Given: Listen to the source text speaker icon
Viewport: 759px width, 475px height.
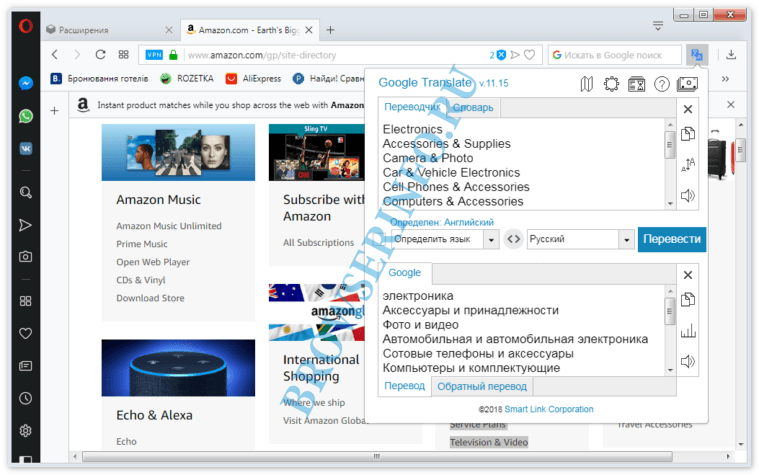Looking at the screenshot, I should pos(688,196).
